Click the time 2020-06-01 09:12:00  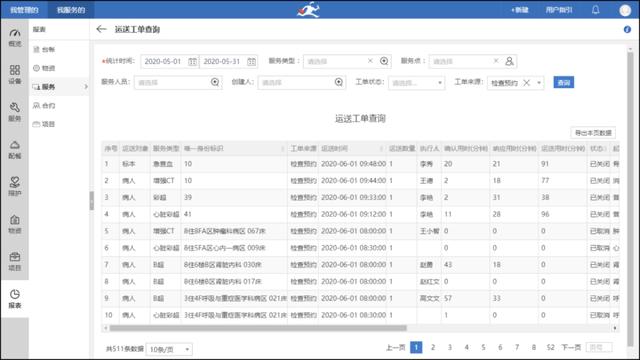(353, 214)
